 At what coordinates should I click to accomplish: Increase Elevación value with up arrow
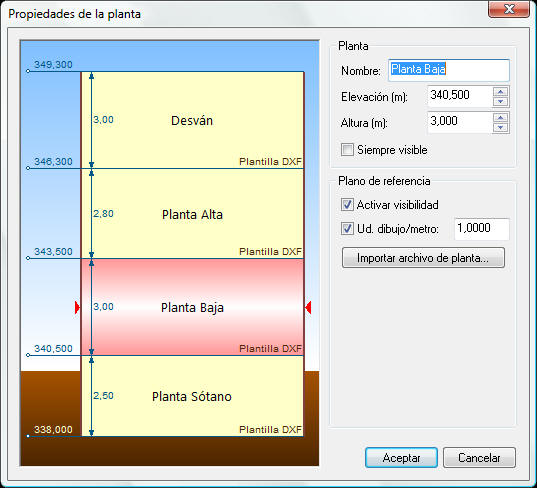coord(501,91)
